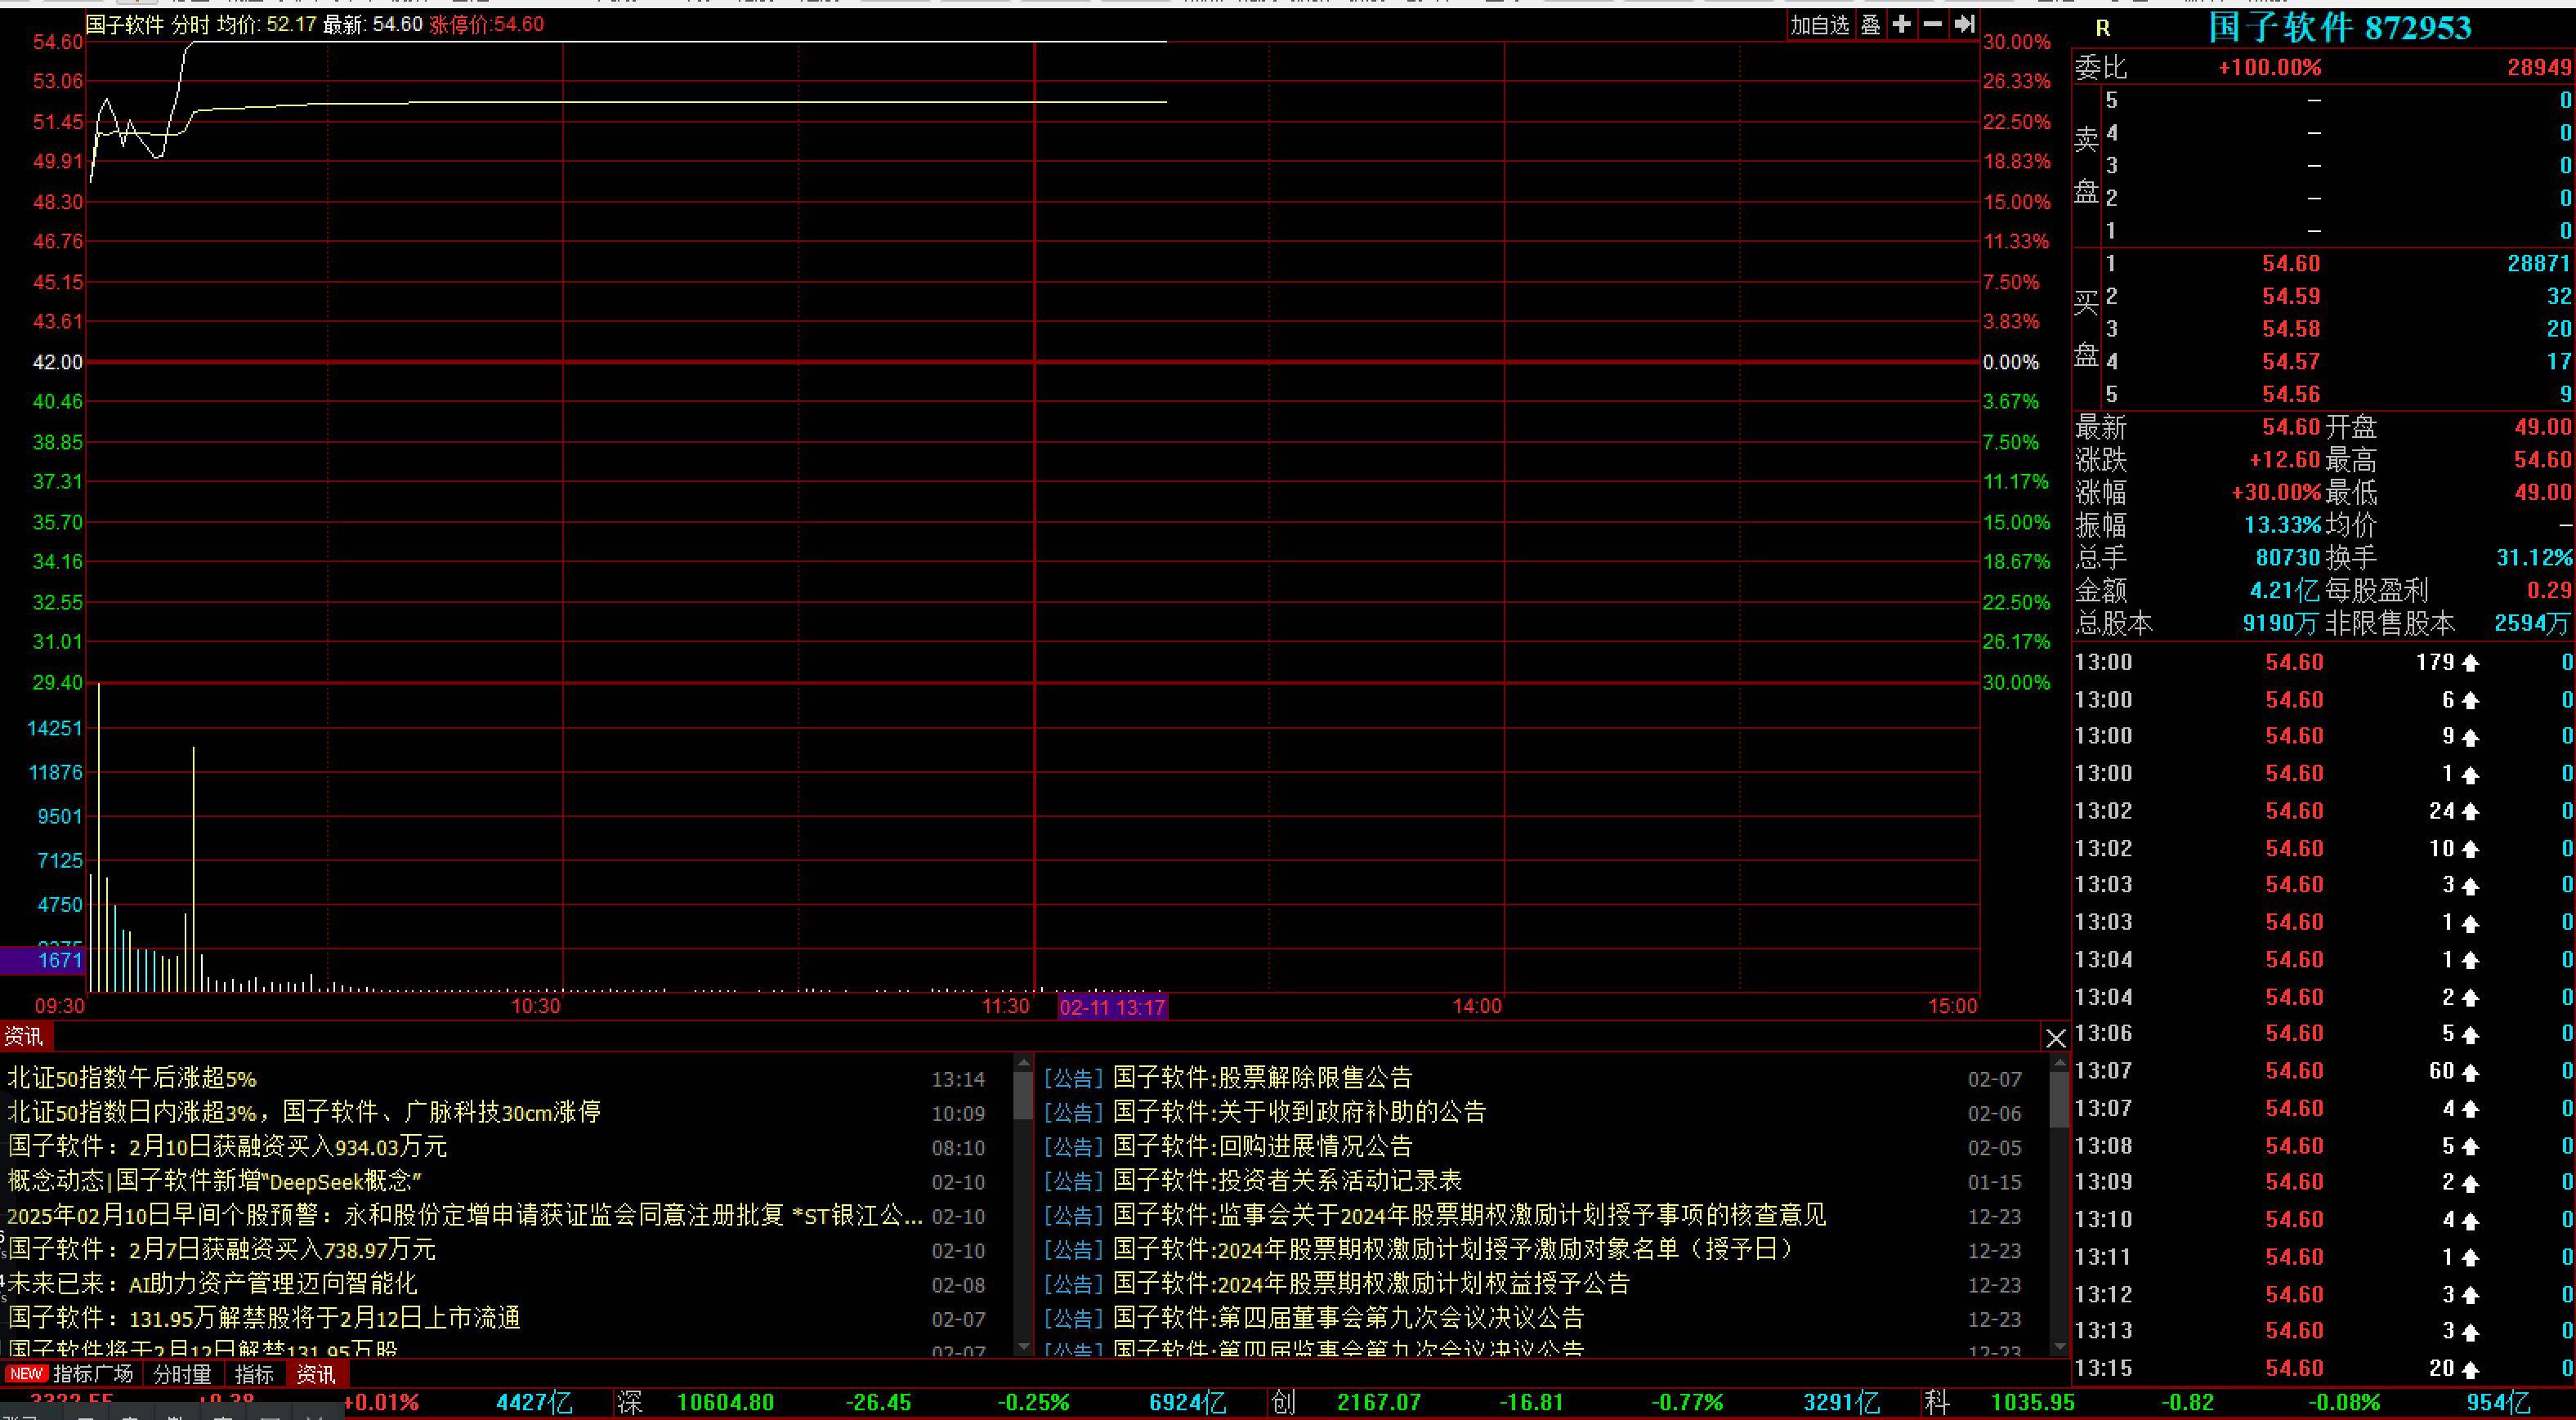
Task: Open news 国子软件新增DeepSeek概念
Action: 215,1181
